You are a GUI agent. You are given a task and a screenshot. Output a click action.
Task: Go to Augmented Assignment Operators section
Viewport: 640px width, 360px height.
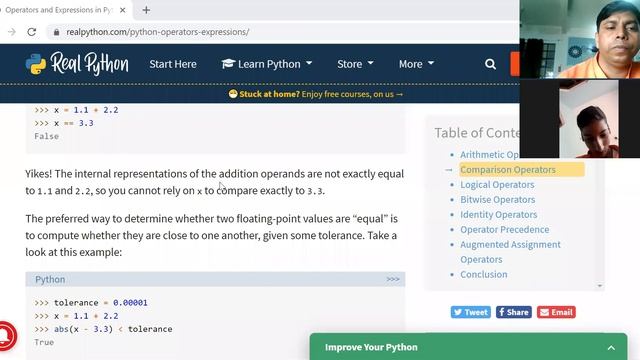[x=510, y=252]
